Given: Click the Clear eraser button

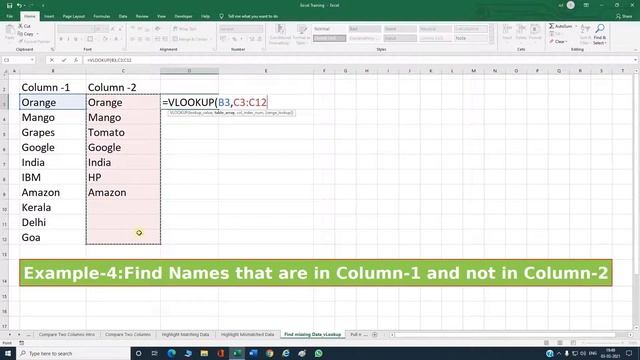Looking at the screenshot, I should point(558,42).
